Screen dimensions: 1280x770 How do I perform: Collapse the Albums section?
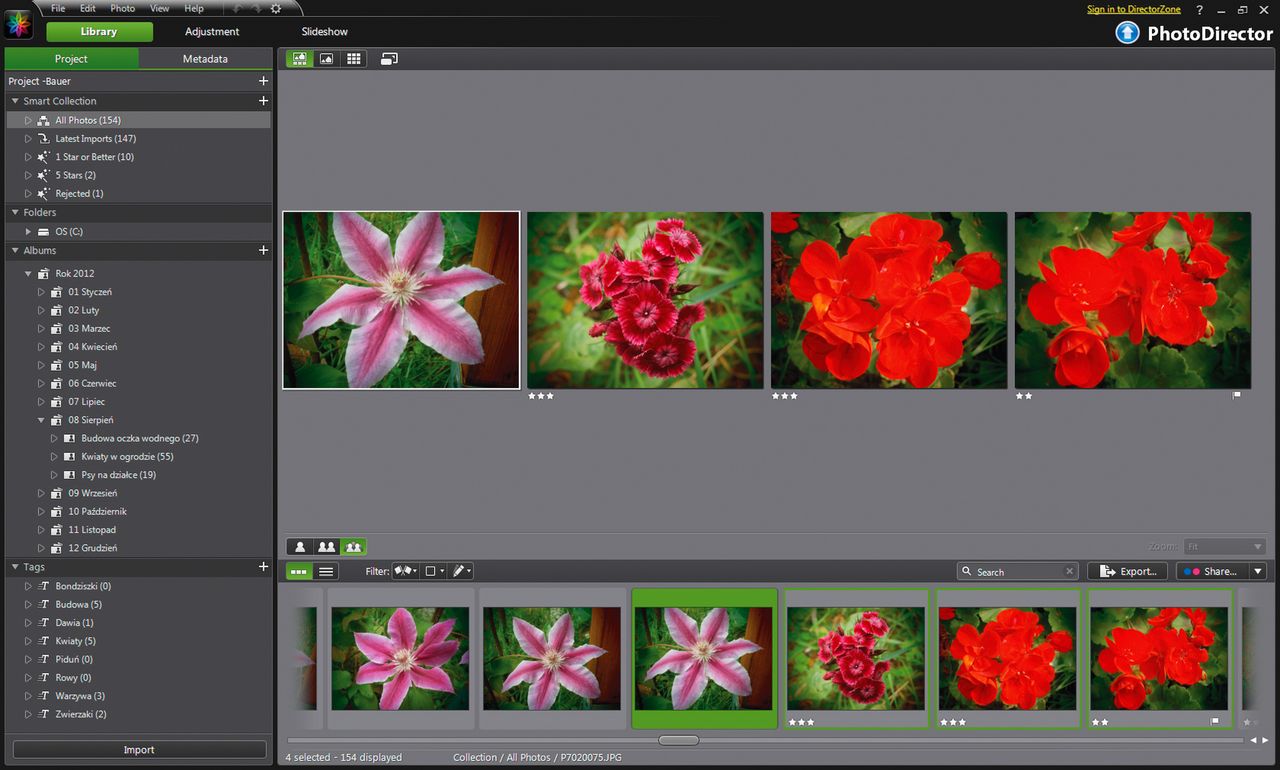[15, 250]
